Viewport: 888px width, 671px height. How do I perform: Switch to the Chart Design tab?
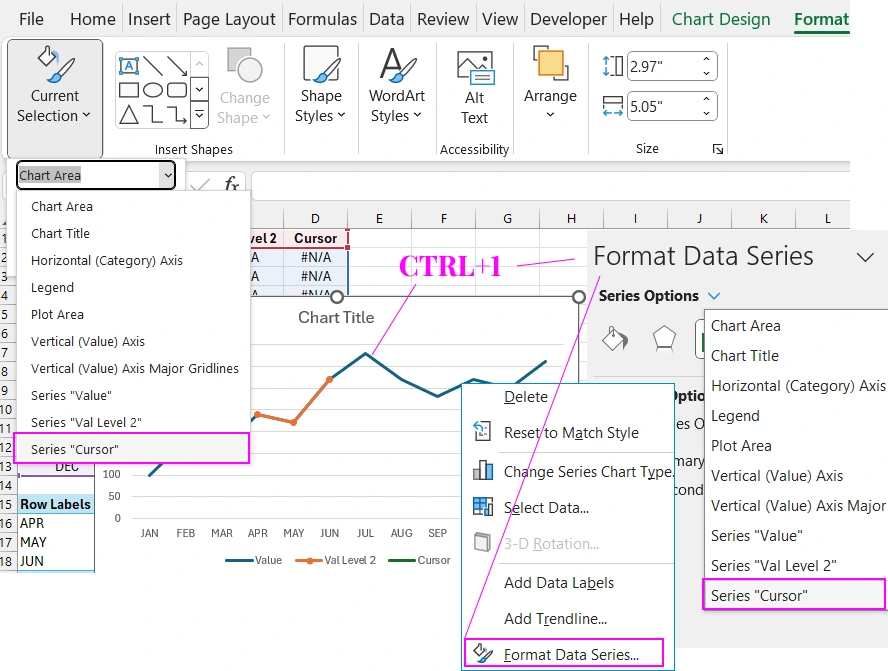tap(721, 18)
